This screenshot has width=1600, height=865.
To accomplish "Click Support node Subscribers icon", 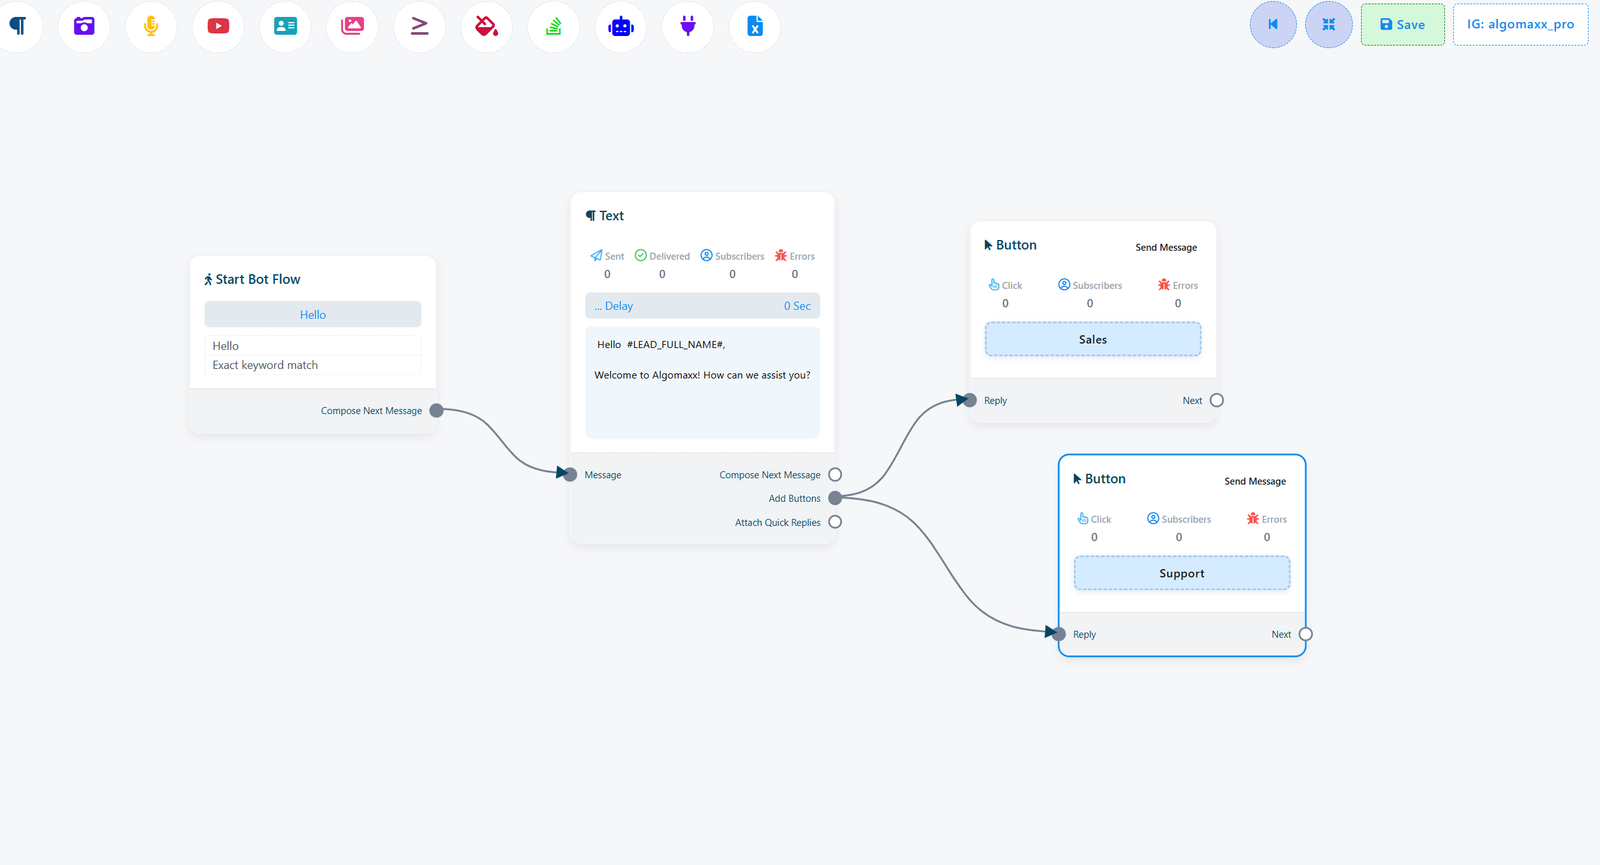I will tap(1153, 518).
